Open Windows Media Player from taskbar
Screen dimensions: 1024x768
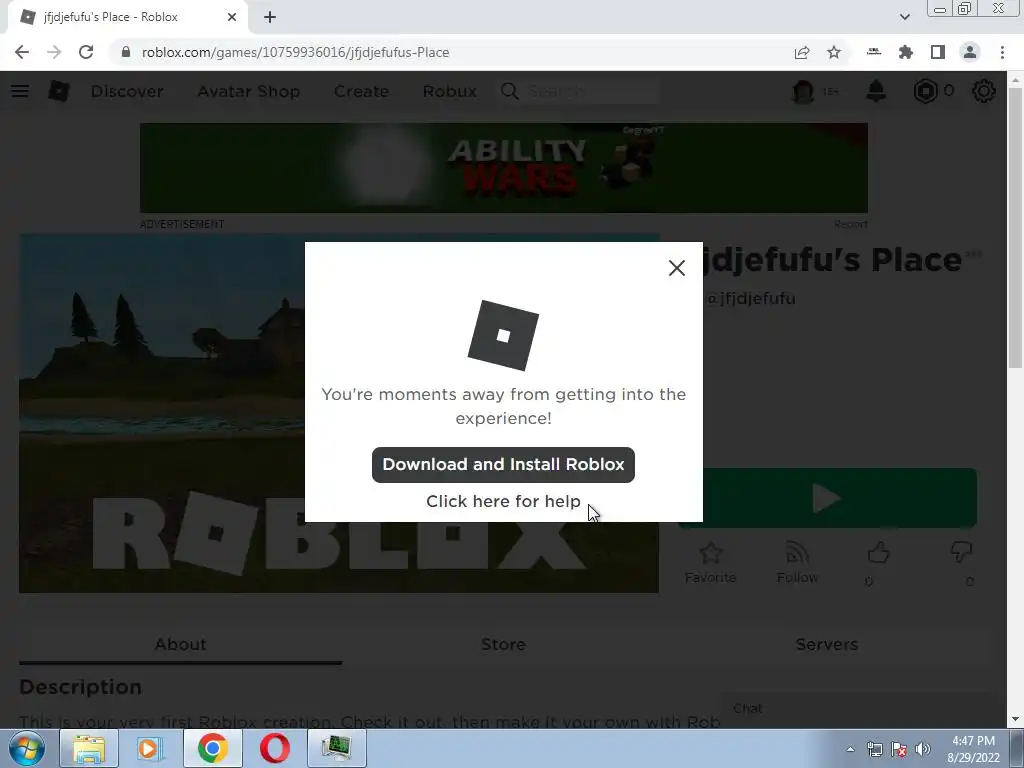(150, 748)
